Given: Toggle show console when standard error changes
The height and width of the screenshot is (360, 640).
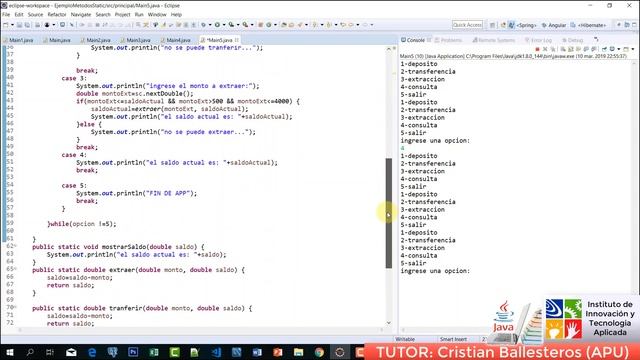Looking at the screenshot, I should (x=594, y=49).
